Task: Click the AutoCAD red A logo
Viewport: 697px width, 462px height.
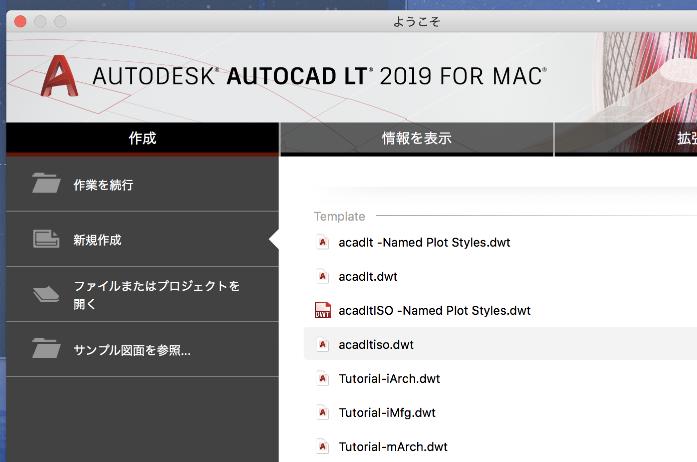Action: click(x=60, y=76)
